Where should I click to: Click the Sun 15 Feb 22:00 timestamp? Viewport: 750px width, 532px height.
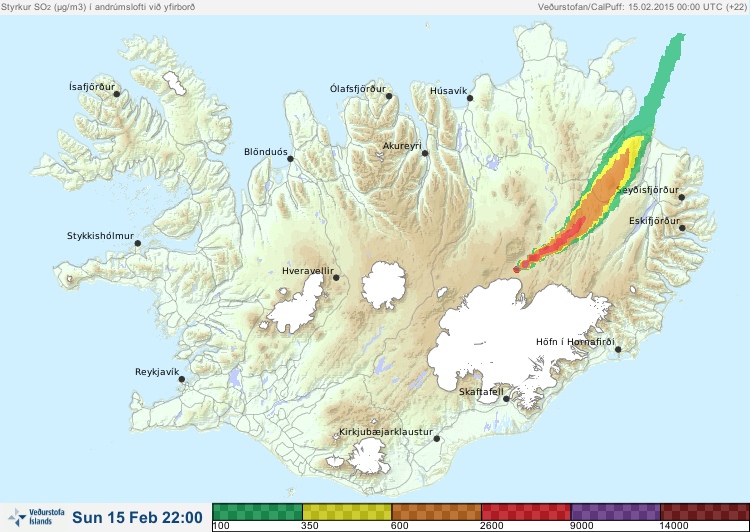pos(137,517)
